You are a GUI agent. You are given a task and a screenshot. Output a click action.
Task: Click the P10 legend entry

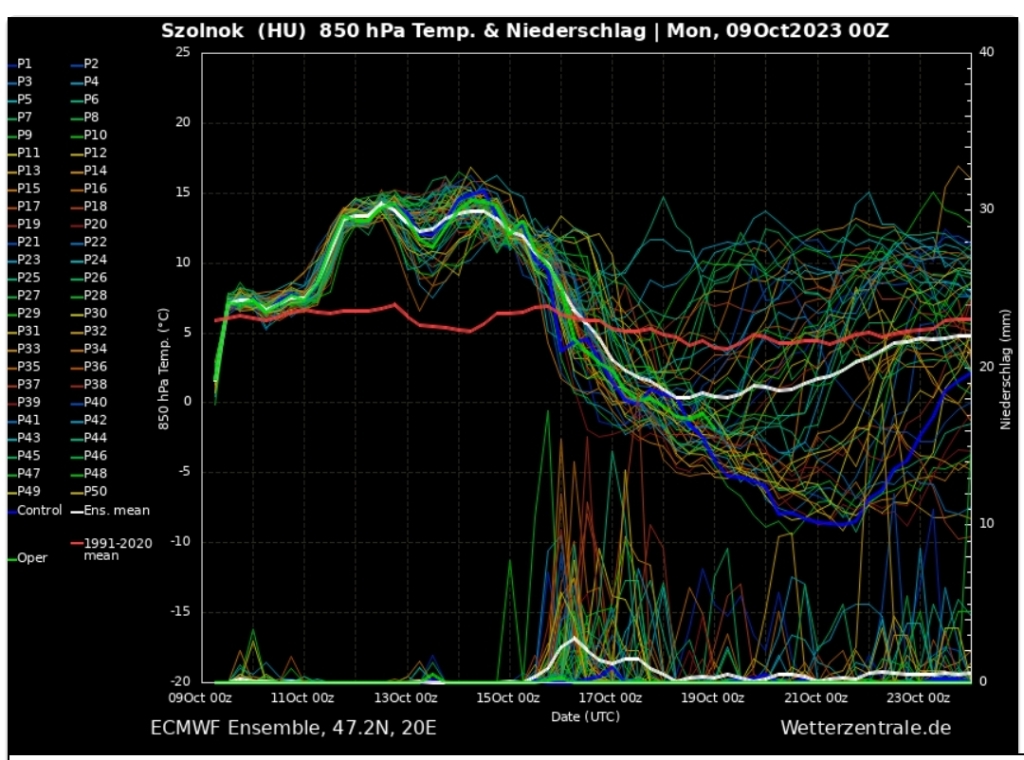95,135
